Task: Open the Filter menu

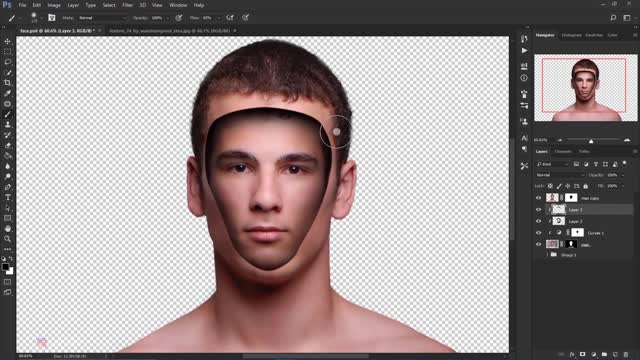Action: [127, 5]
